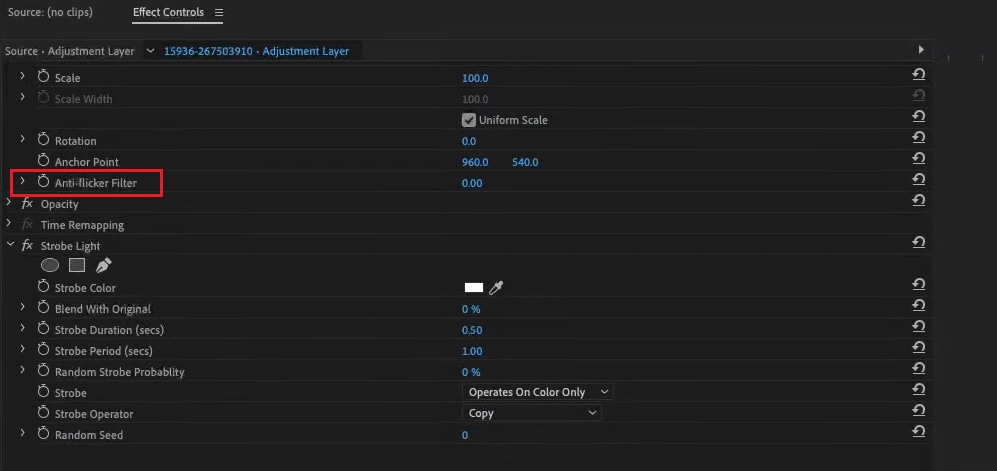
Task: Uncheck the Uniform Scale checkbox
Action: pyautogui.click(x=469, y=119)
